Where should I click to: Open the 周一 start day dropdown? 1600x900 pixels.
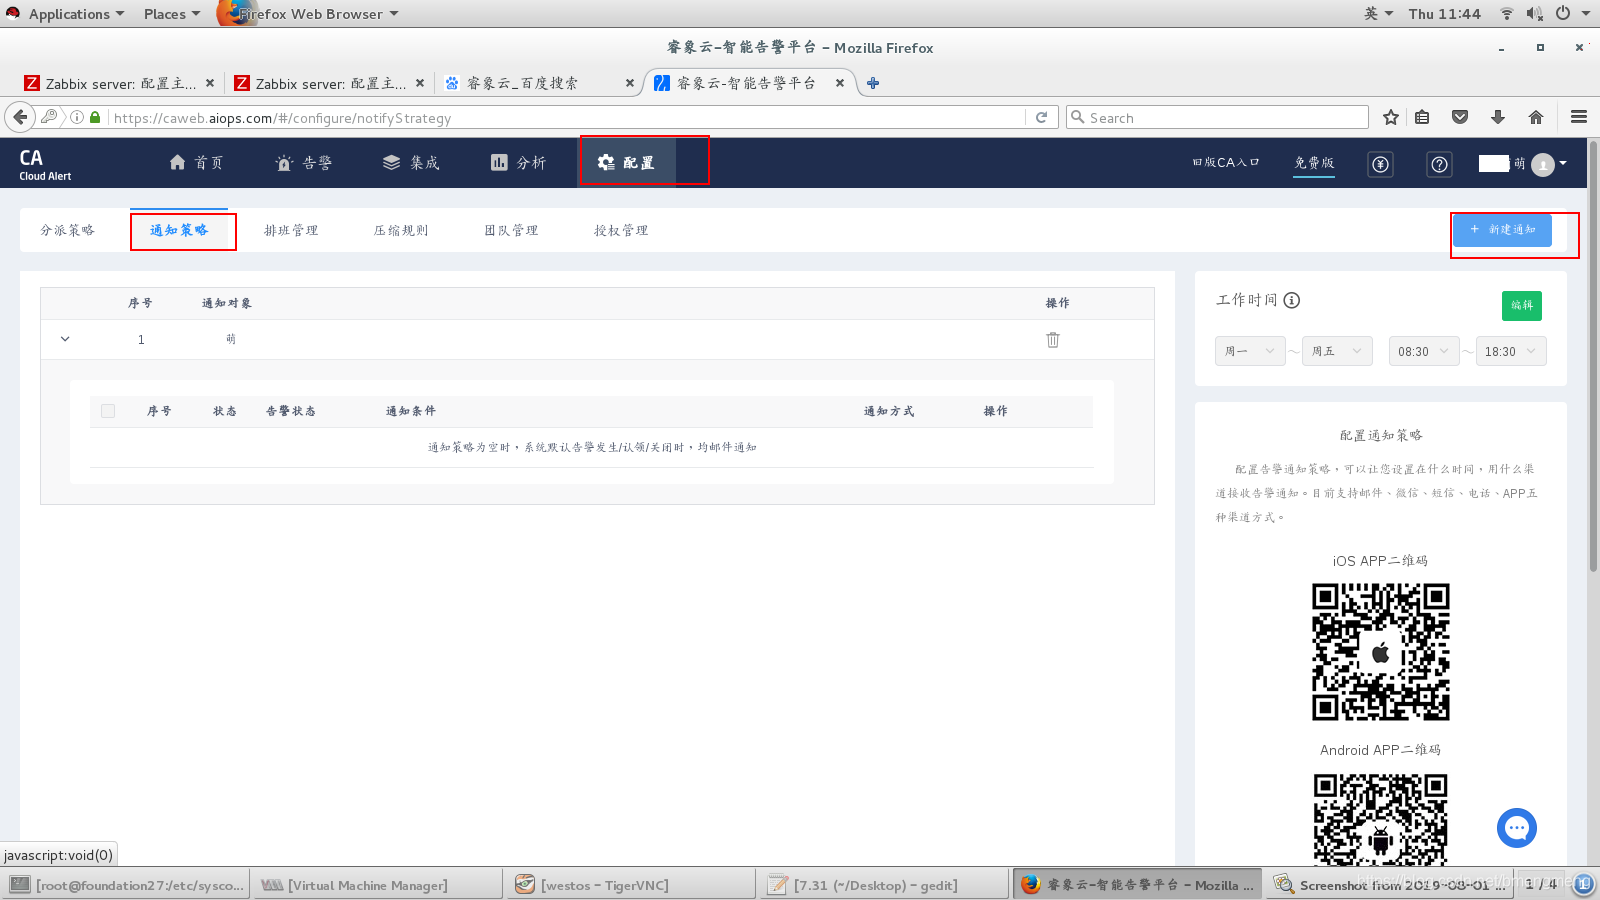coord(1250,351)
